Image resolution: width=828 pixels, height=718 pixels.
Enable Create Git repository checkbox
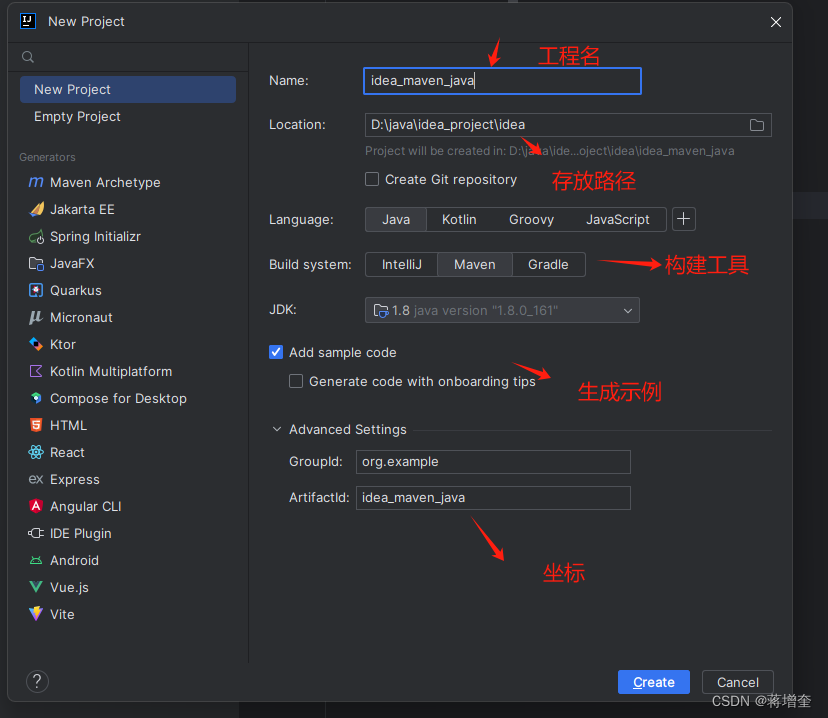click(x=372, y=180)
